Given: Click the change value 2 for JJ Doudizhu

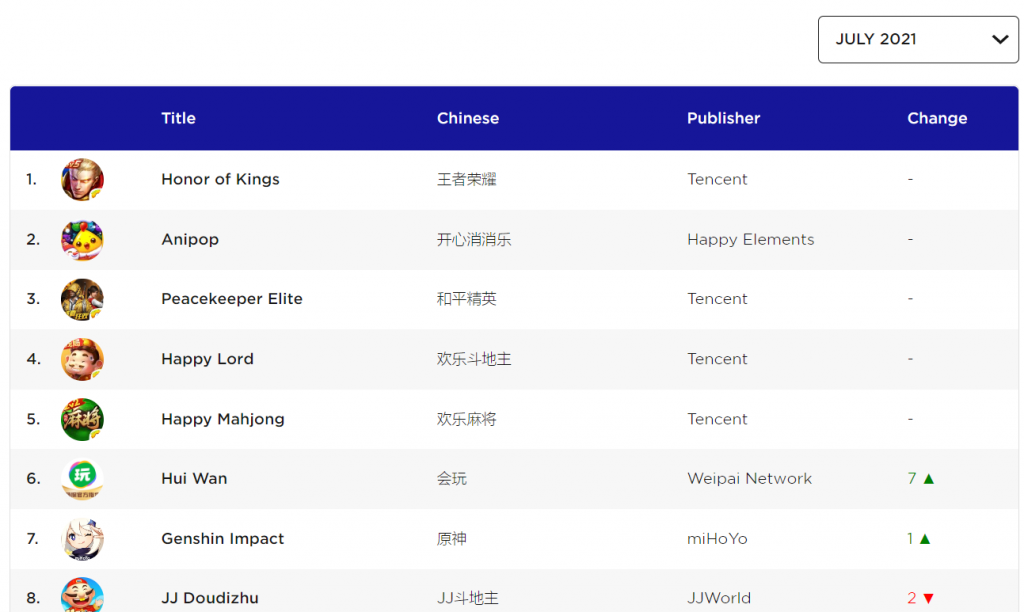Looking at the screenshot, I should 912,598.
